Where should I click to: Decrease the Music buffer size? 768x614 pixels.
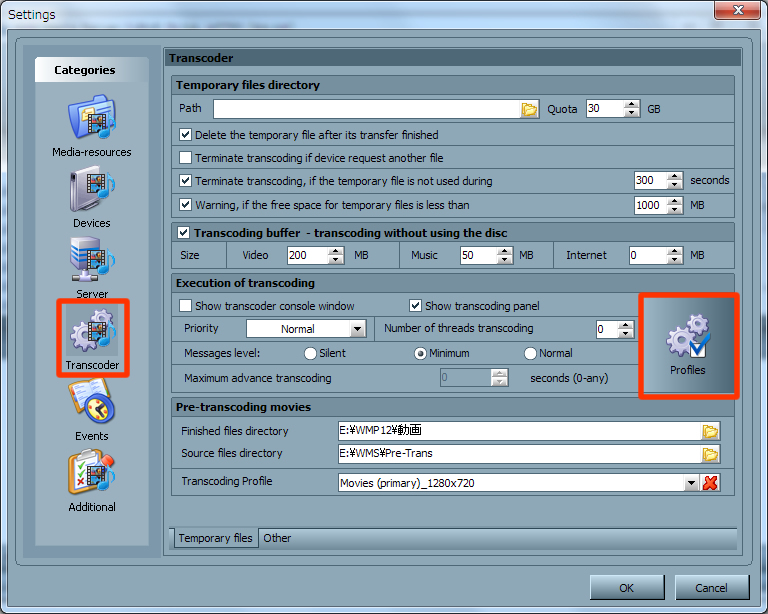click(x=504, y=260)
